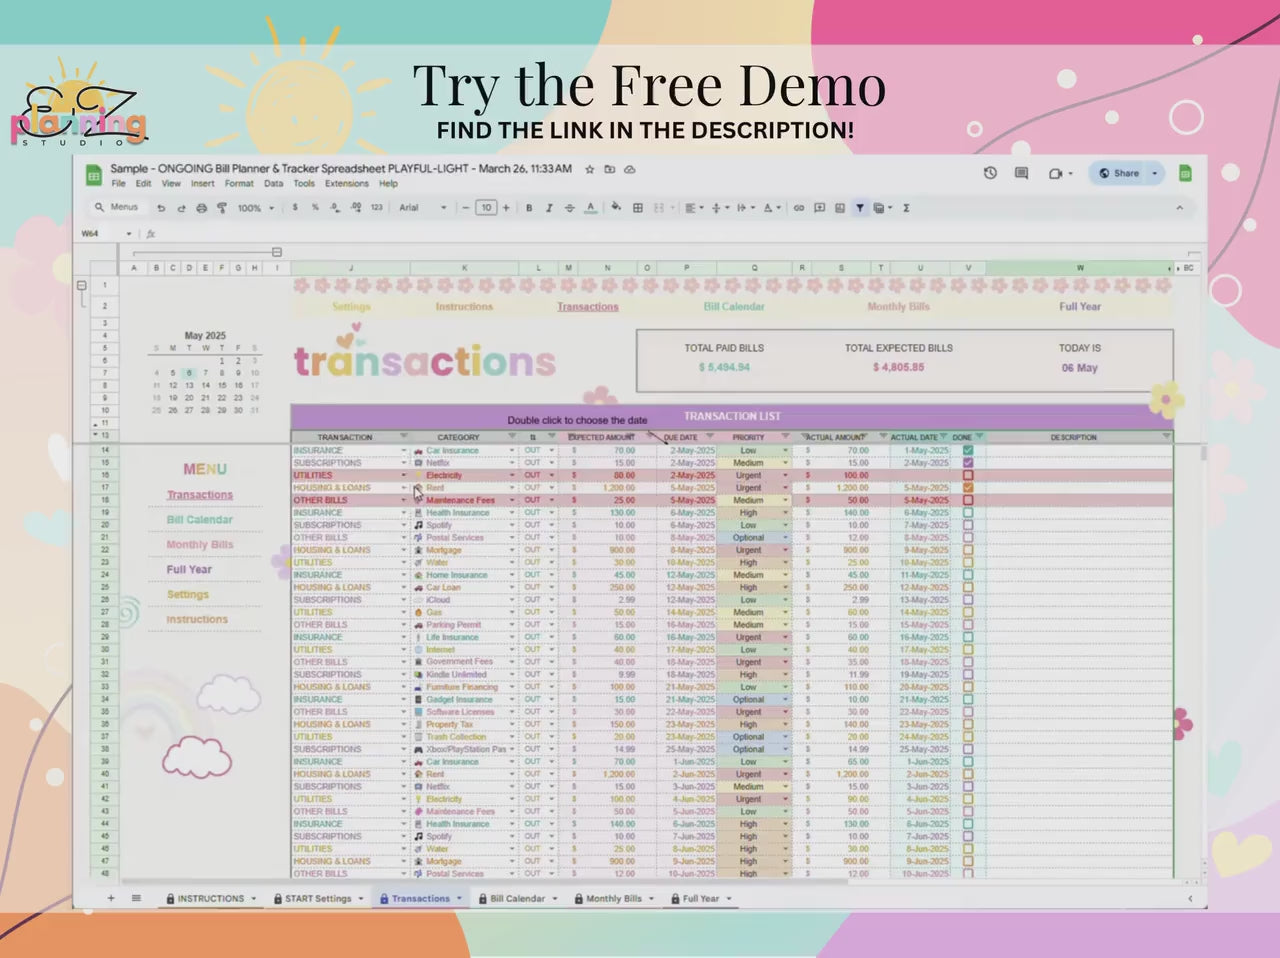
Task: Toggle the filter button in toolbar
Action: (x=860, y=208)
